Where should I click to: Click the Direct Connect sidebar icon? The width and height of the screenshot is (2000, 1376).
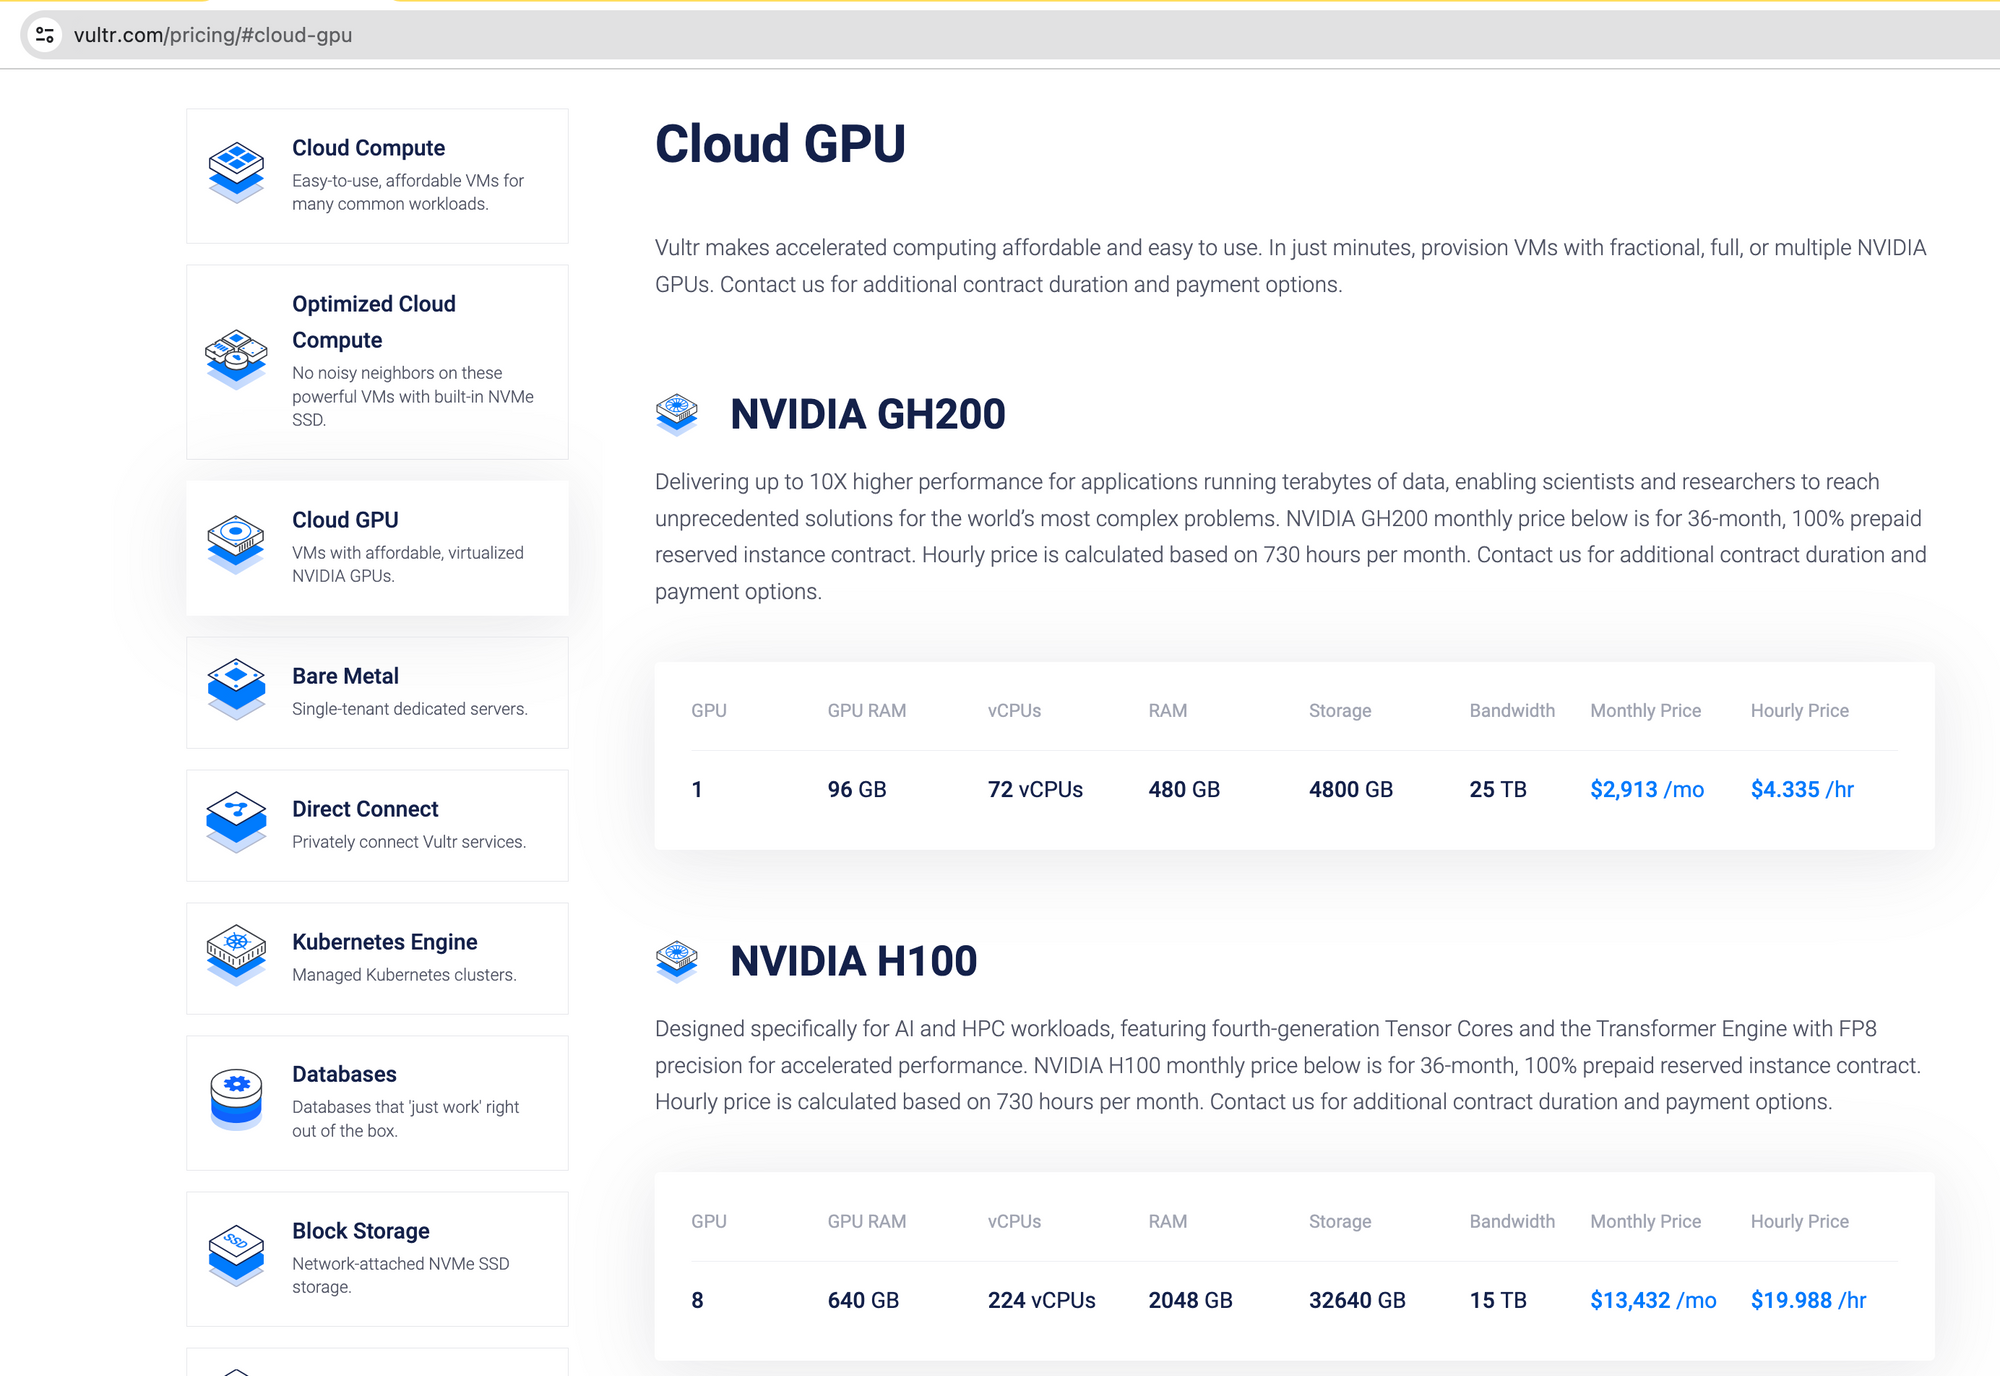pyautogui.click(x=236, y=821)
